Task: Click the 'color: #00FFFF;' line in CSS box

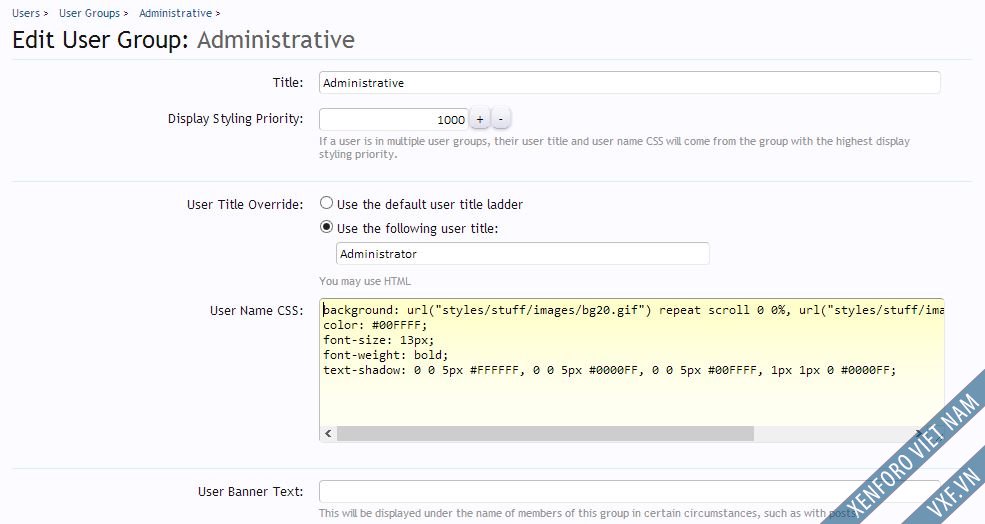Action: (x=375, y=325)
